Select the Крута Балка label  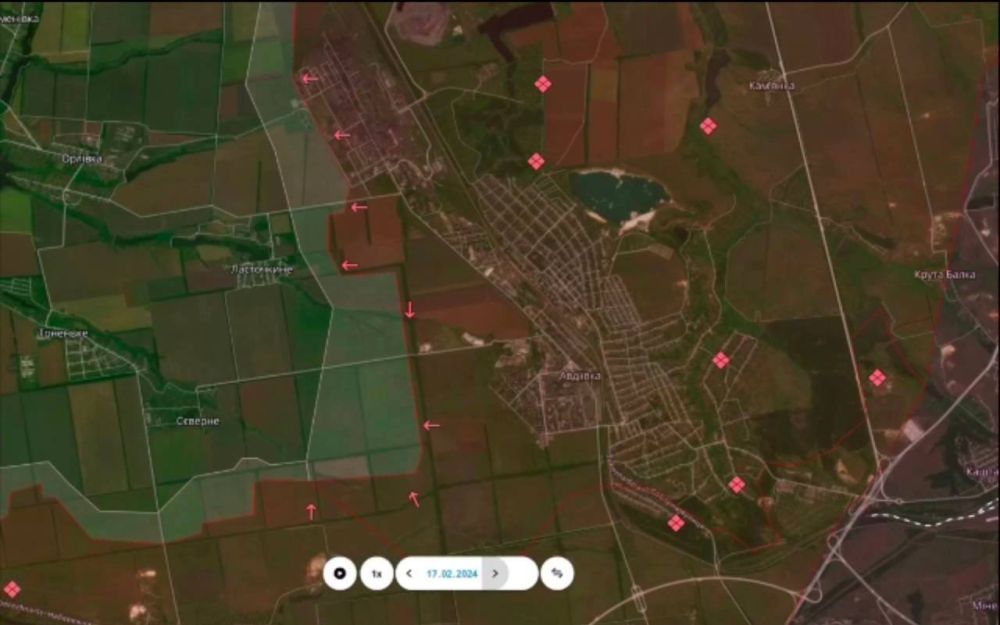click(x=941, y=275)
